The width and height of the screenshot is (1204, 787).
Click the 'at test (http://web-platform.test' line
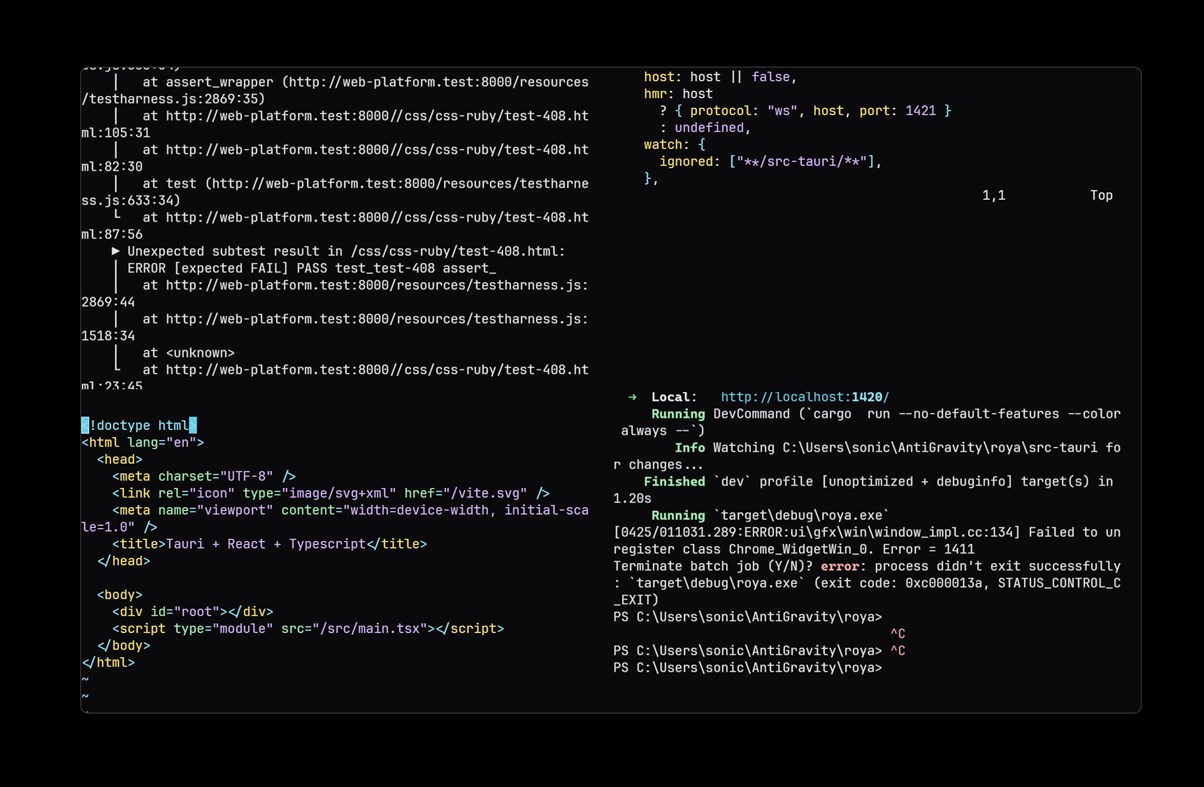pos(365,184)
